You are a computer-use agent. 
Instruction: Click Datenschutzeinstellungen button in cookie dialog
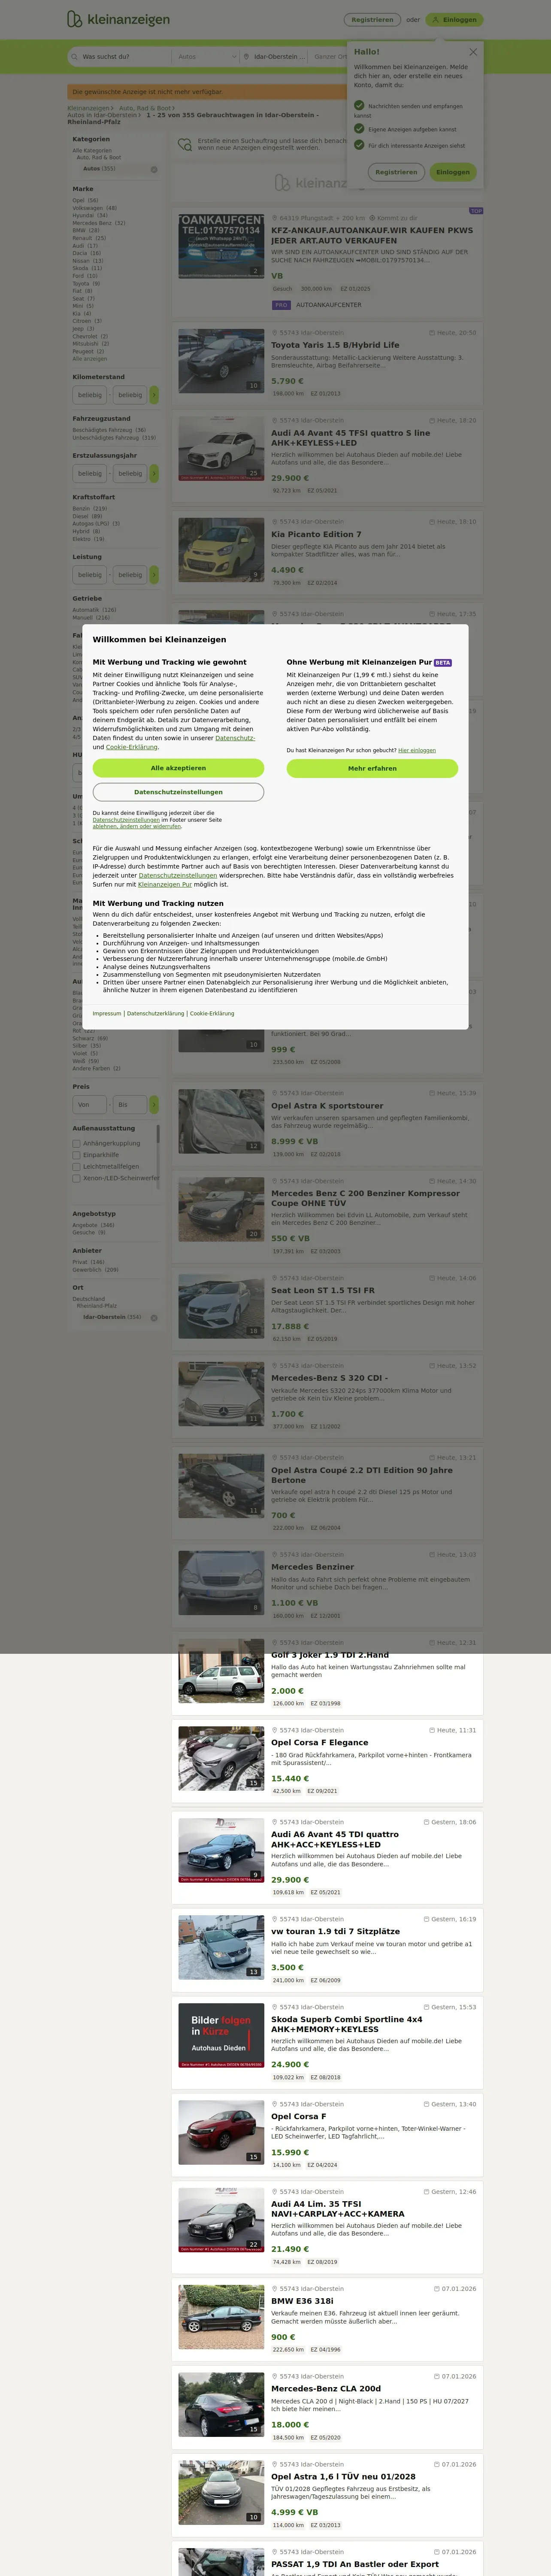178,792
